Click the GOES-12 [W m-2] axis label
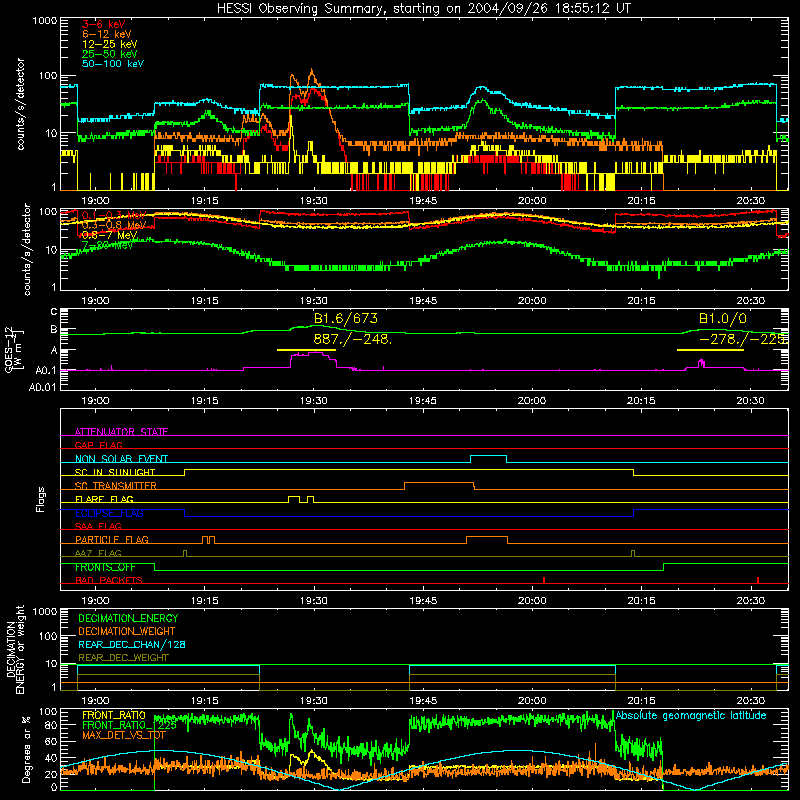This screenshot has width=800, height=800. 12,349
